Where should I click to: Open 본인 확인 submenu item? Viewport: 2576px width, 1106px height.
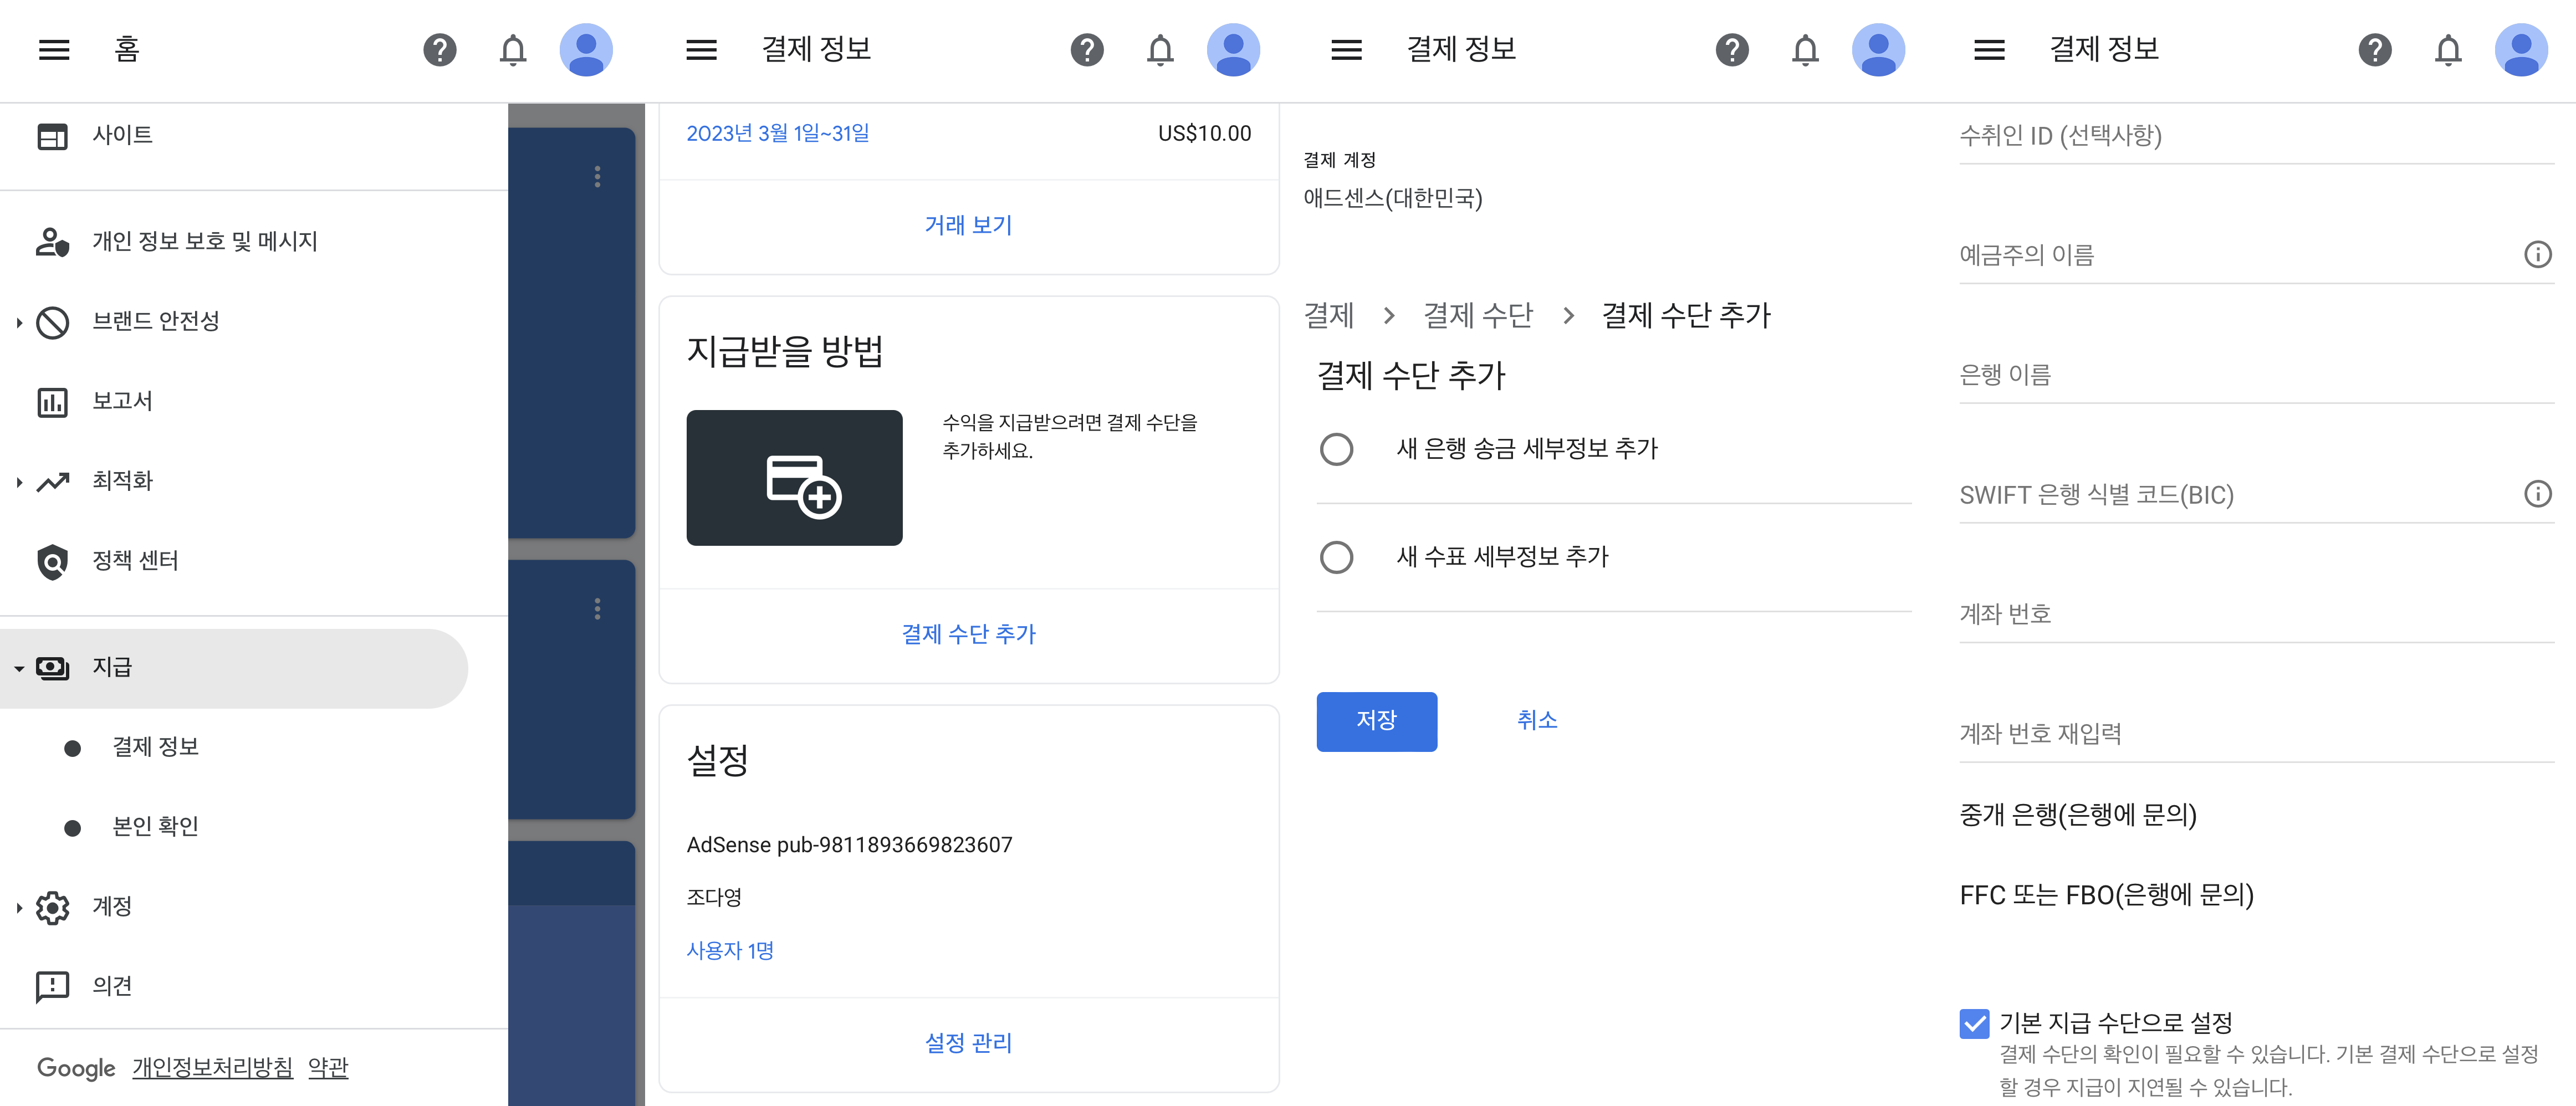click(155, 826)
